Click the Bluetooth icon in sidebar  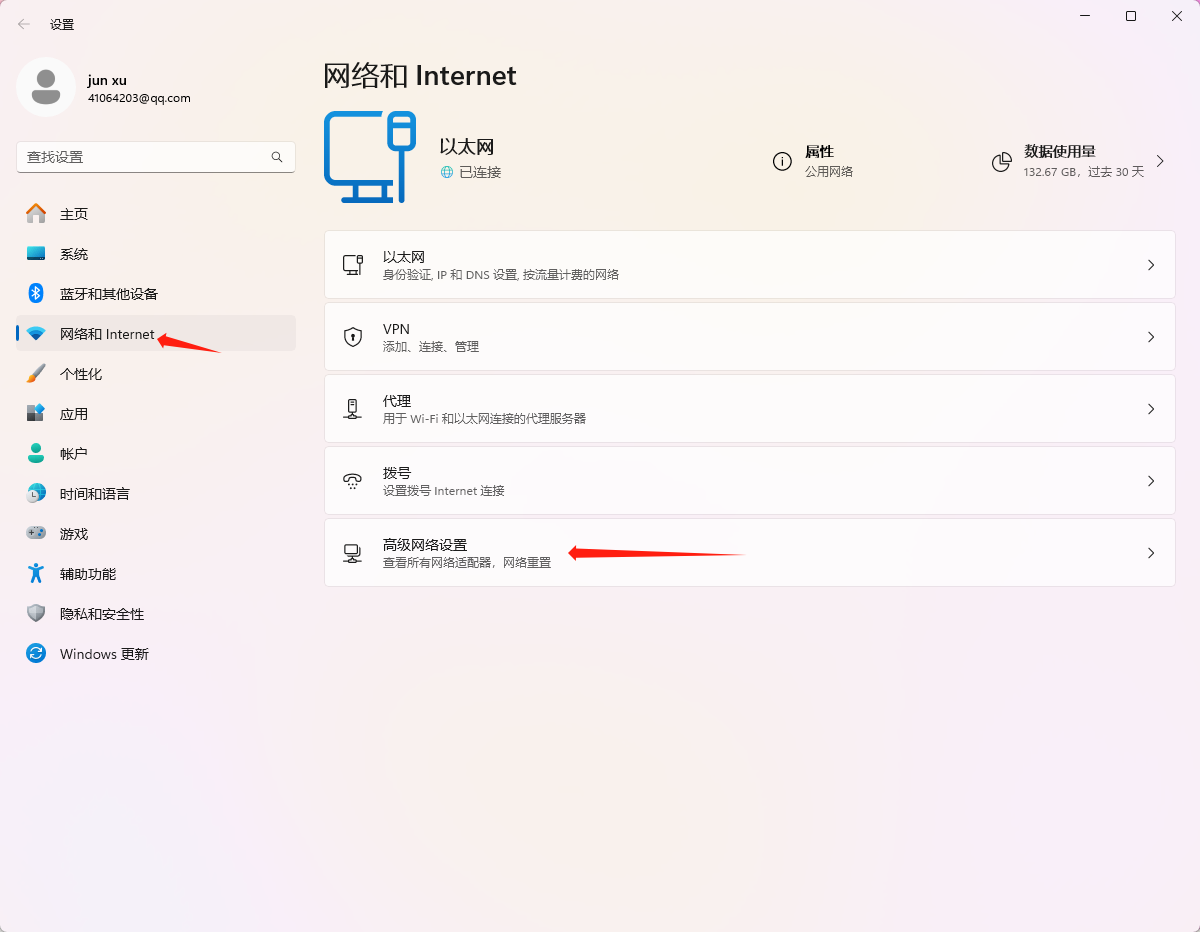[x=36, y=293]
